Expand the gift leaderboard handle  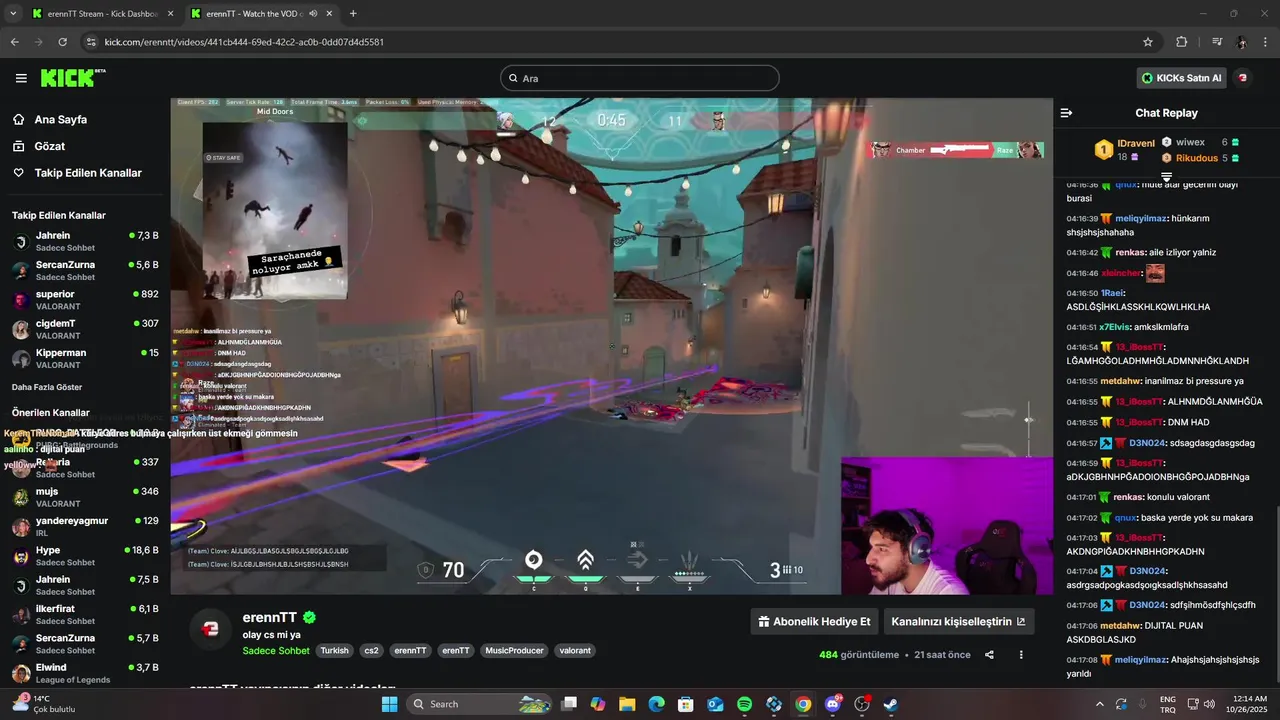(1166, 176)
